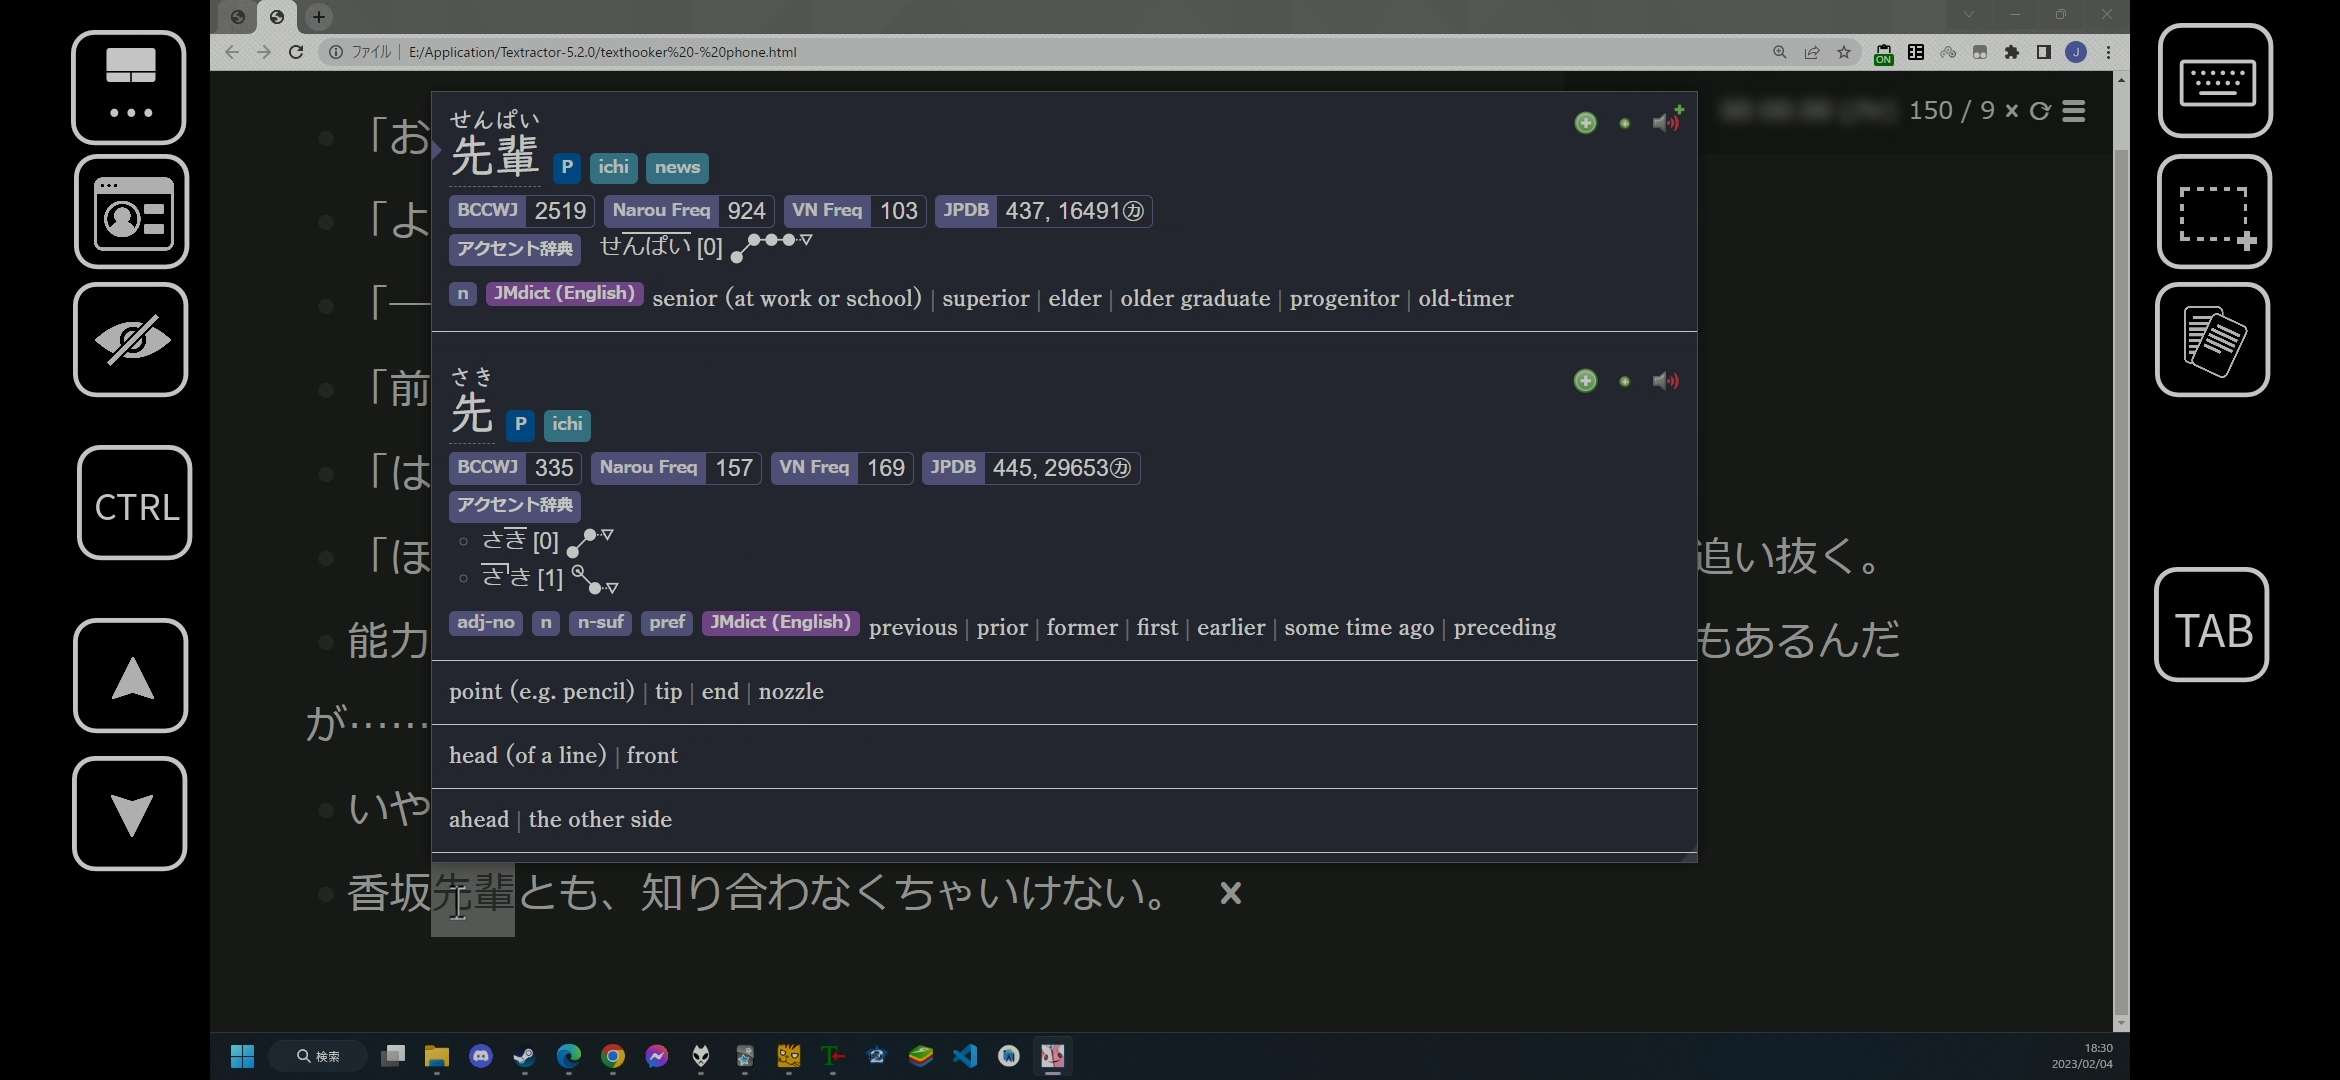
Task: Open the Windows Start menu
Action: click(x=242, y=1056)
